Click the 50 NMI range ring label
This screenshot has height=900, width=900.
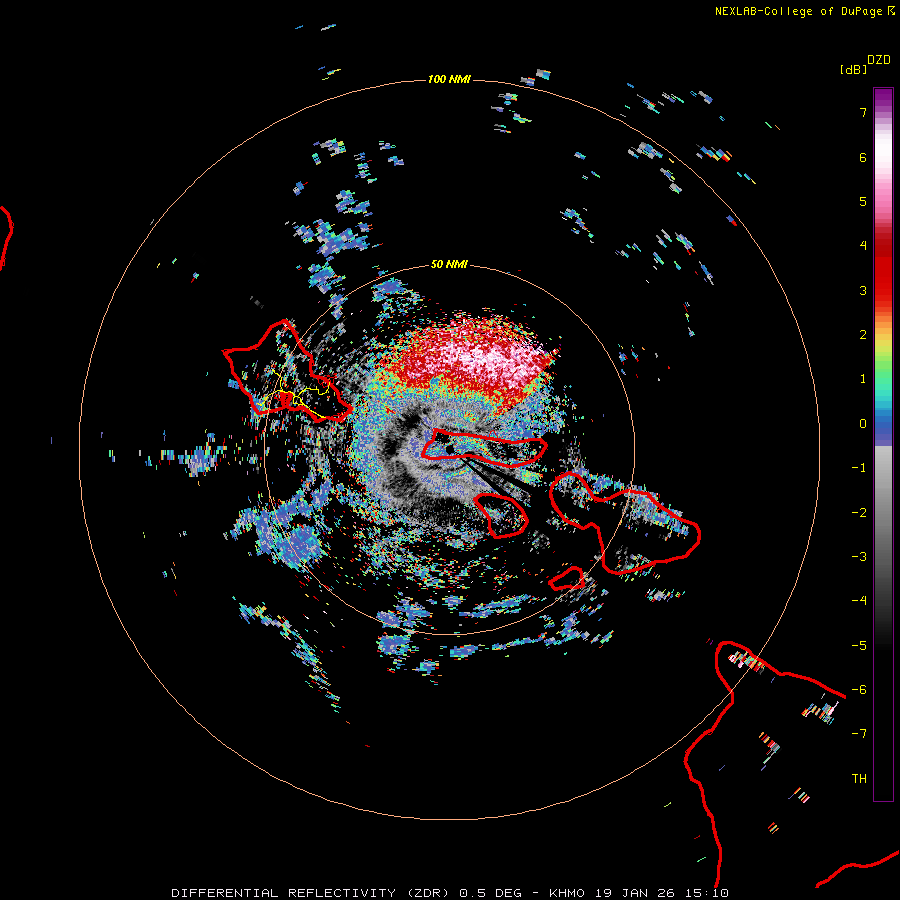click(x=449, y=264)
